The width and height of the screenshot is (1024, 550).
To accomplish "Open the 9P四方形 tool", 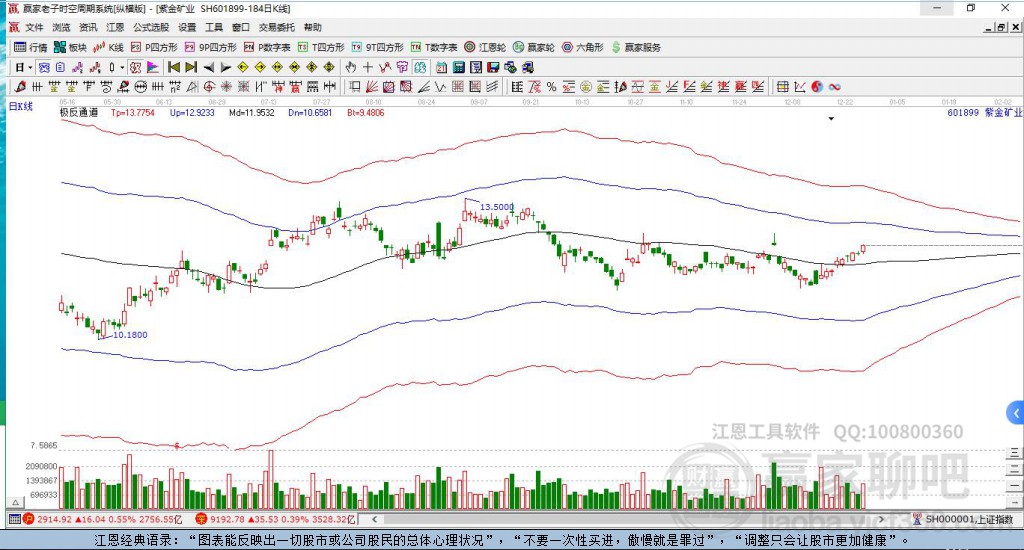I will pos(210,47).
